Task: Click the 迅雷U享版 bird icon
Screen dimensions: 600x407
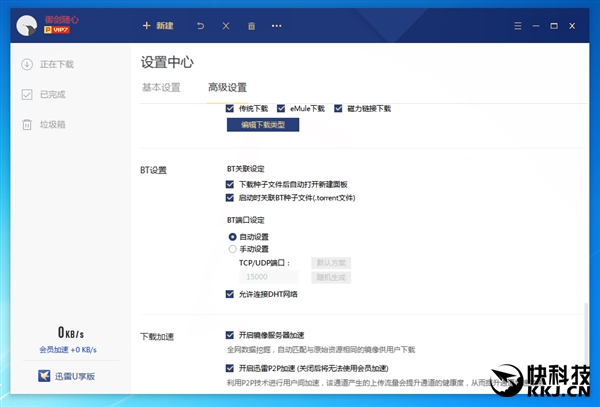Action: [44, 376]
